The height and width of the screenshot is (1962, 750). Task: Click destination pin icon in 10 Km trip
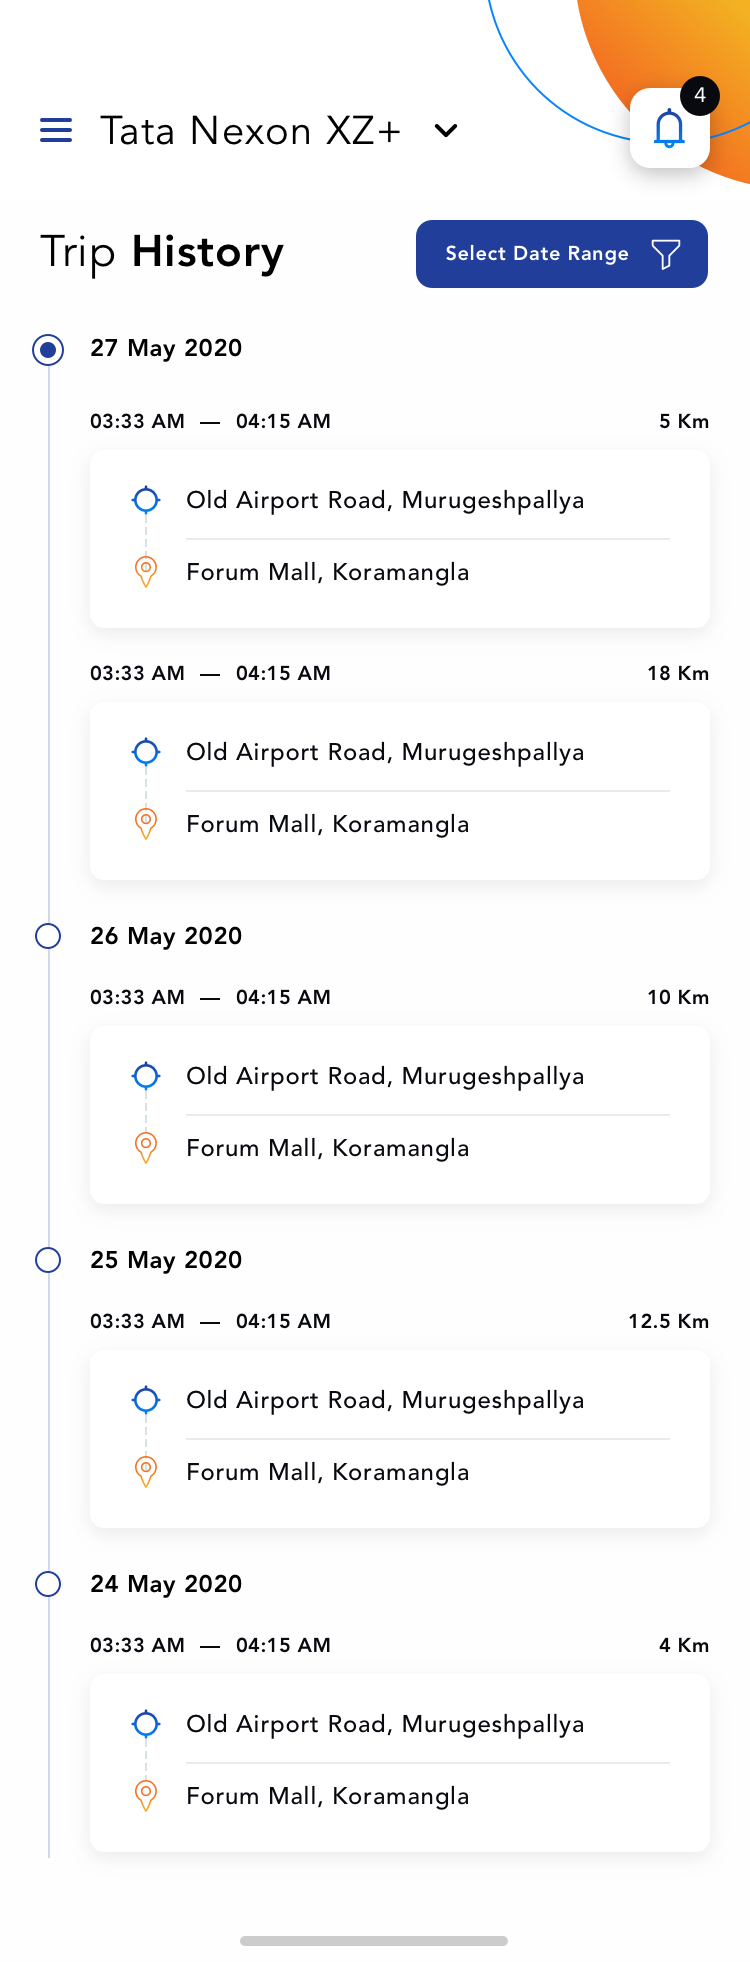pos(146,1147)
